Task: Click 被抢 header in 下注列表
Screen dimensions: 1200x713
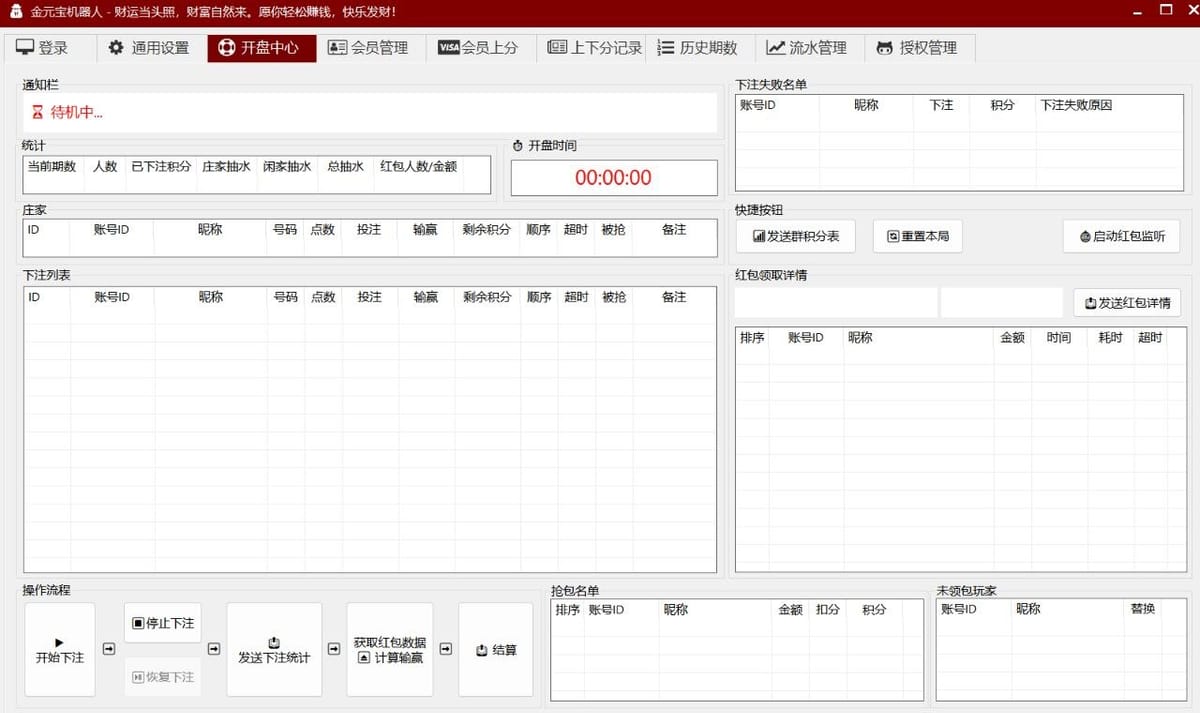Action: (614, 297)
